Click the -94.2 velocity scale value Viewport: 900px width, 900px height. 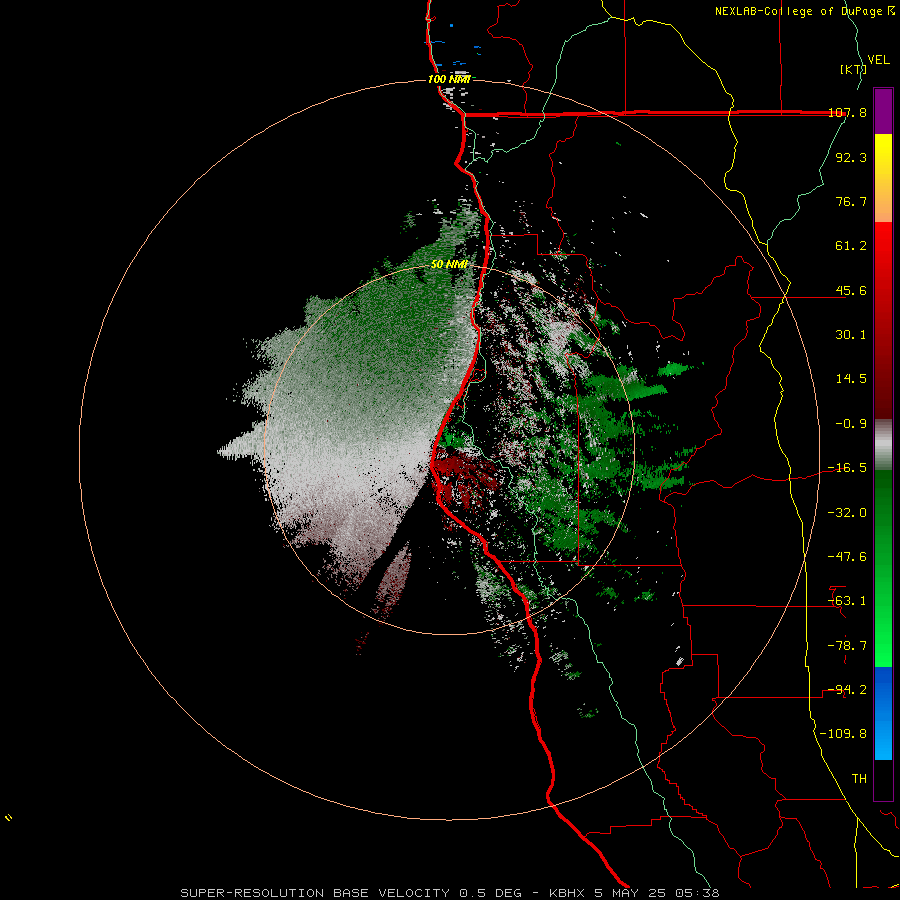click(847, 690)
